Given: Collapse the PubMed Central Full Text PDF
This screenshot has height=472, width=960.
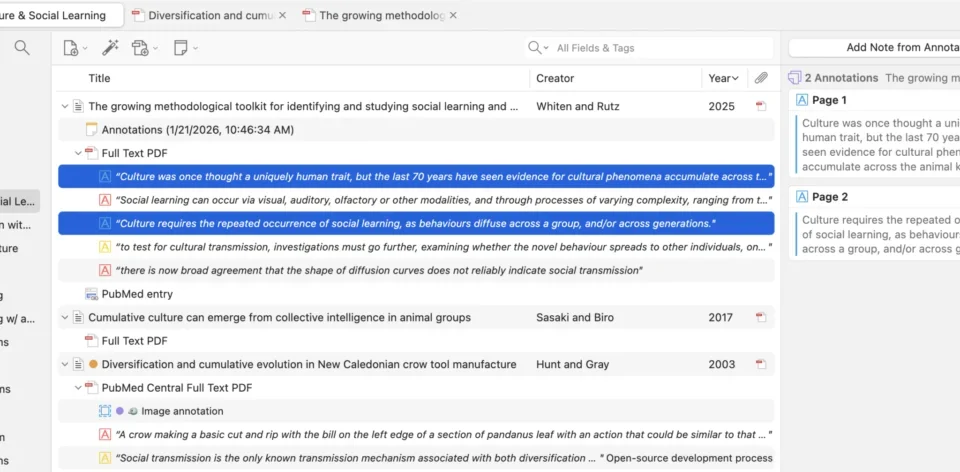Looking at the screenshot, I should pos(78,388).
